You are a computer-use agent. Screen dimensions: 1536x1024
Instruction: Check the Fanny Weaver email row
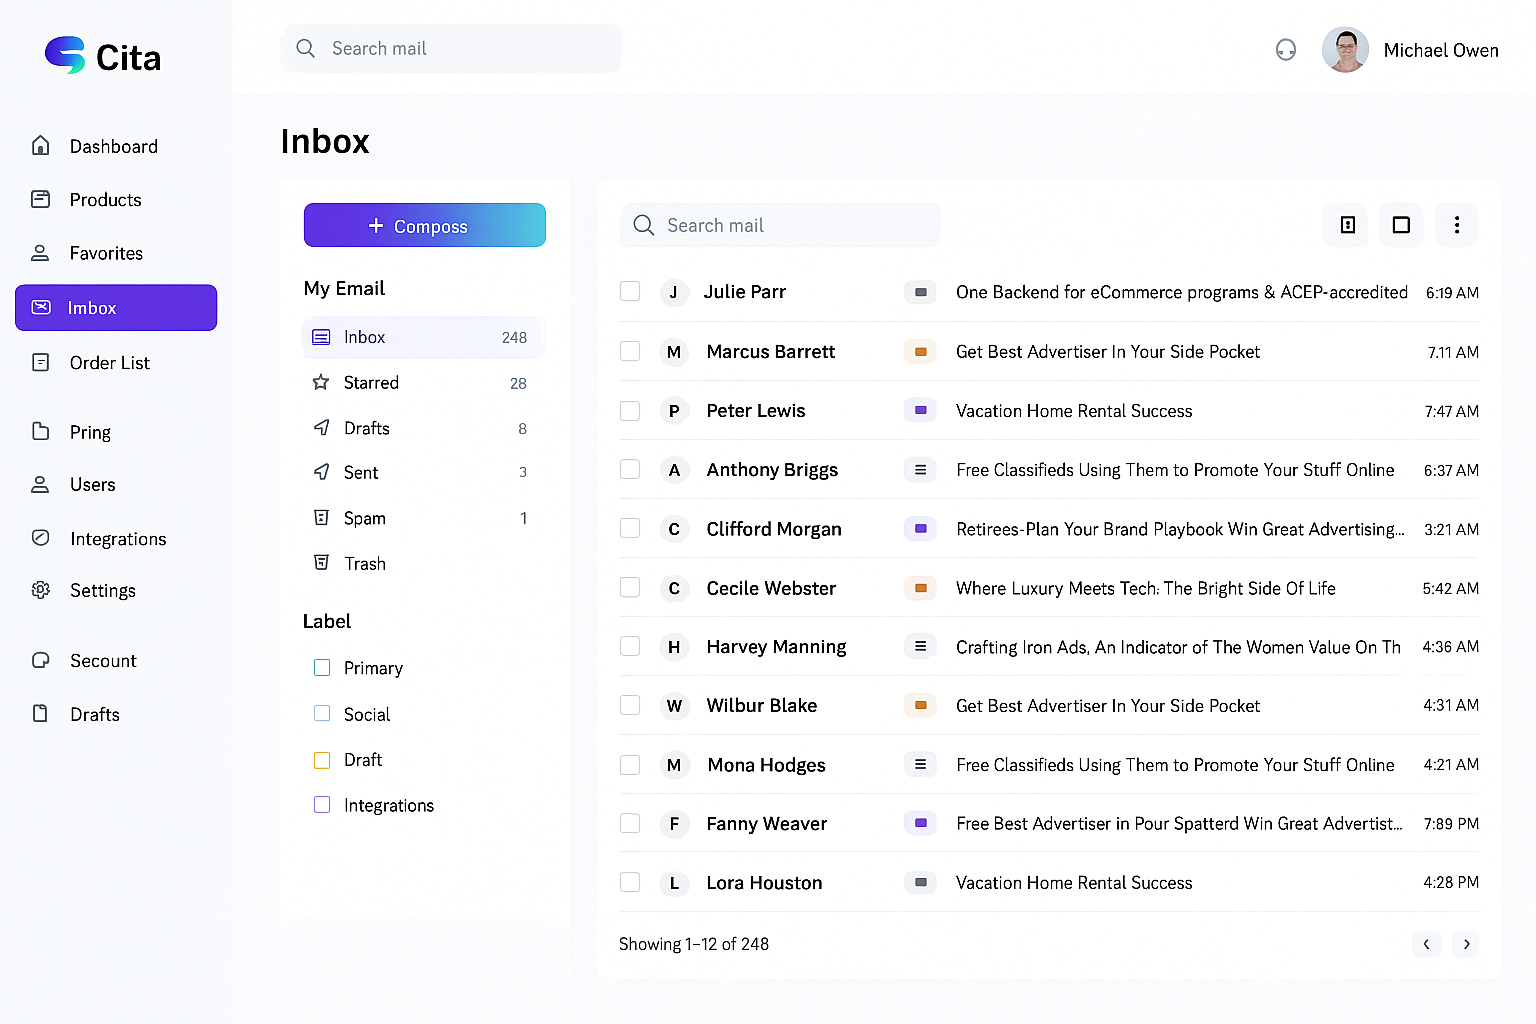(630, 823)
